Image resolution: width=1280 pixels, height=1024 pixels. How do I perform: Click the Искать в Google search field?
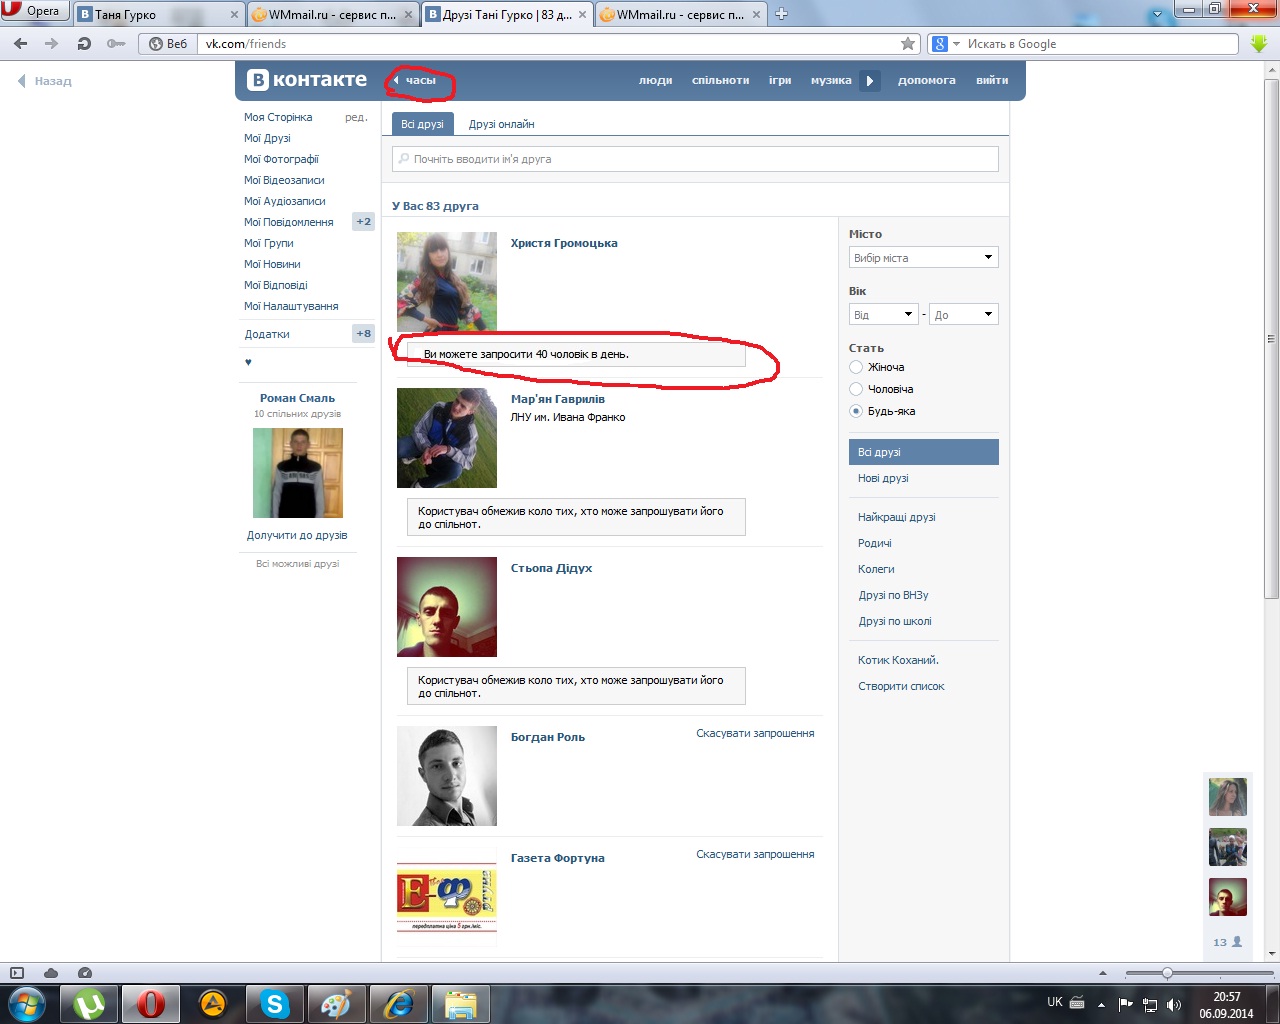click(1100, 44)
